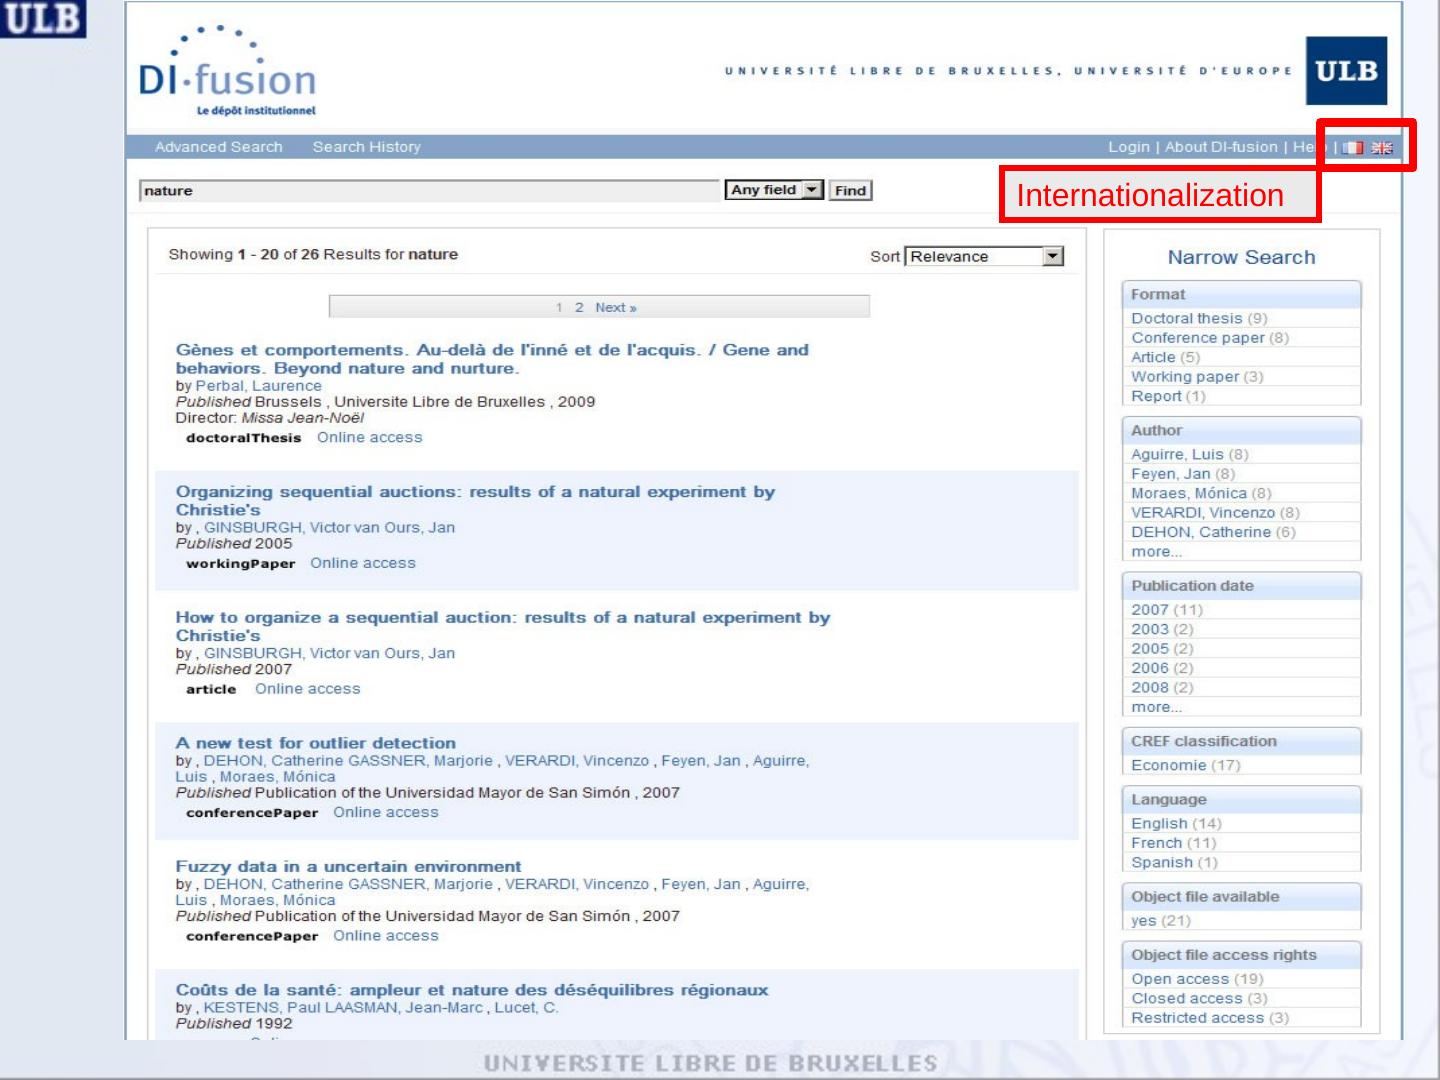Image resolution: width=1440 pixels, height=1080 pixels.
Task: Click the DI-fusion logo
Action: click(228, 72)
